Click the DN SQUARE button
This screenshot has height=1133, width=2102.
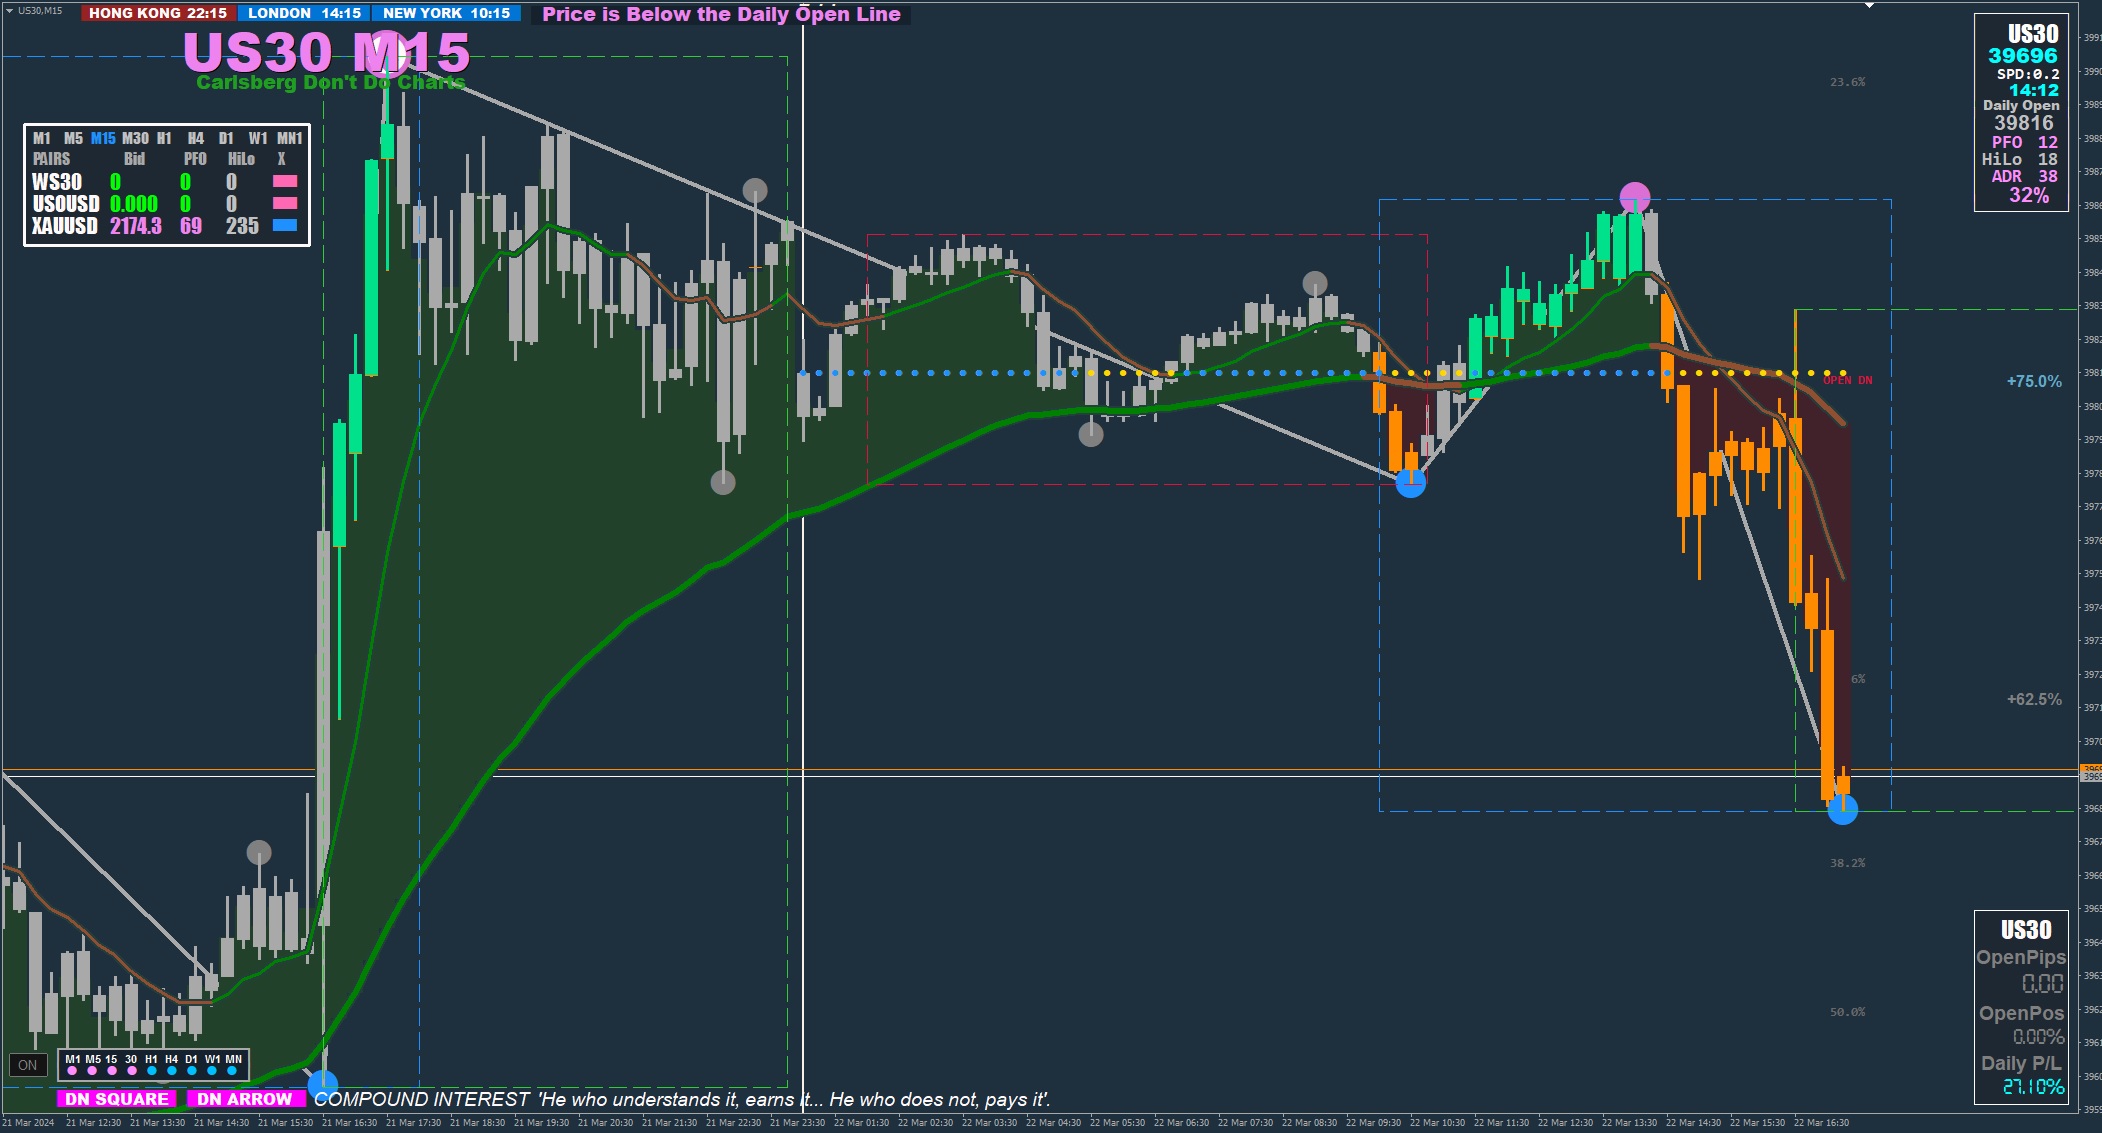(x=117, y=1099)
